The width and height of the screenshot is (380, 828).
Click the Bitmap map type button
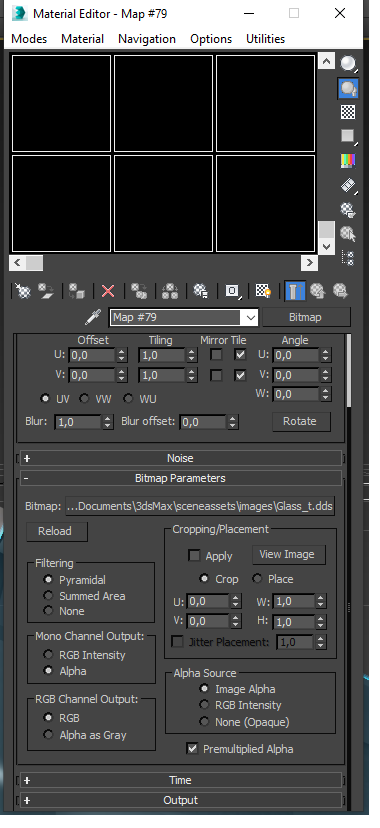pyautogui.click(x=306, y=317)
